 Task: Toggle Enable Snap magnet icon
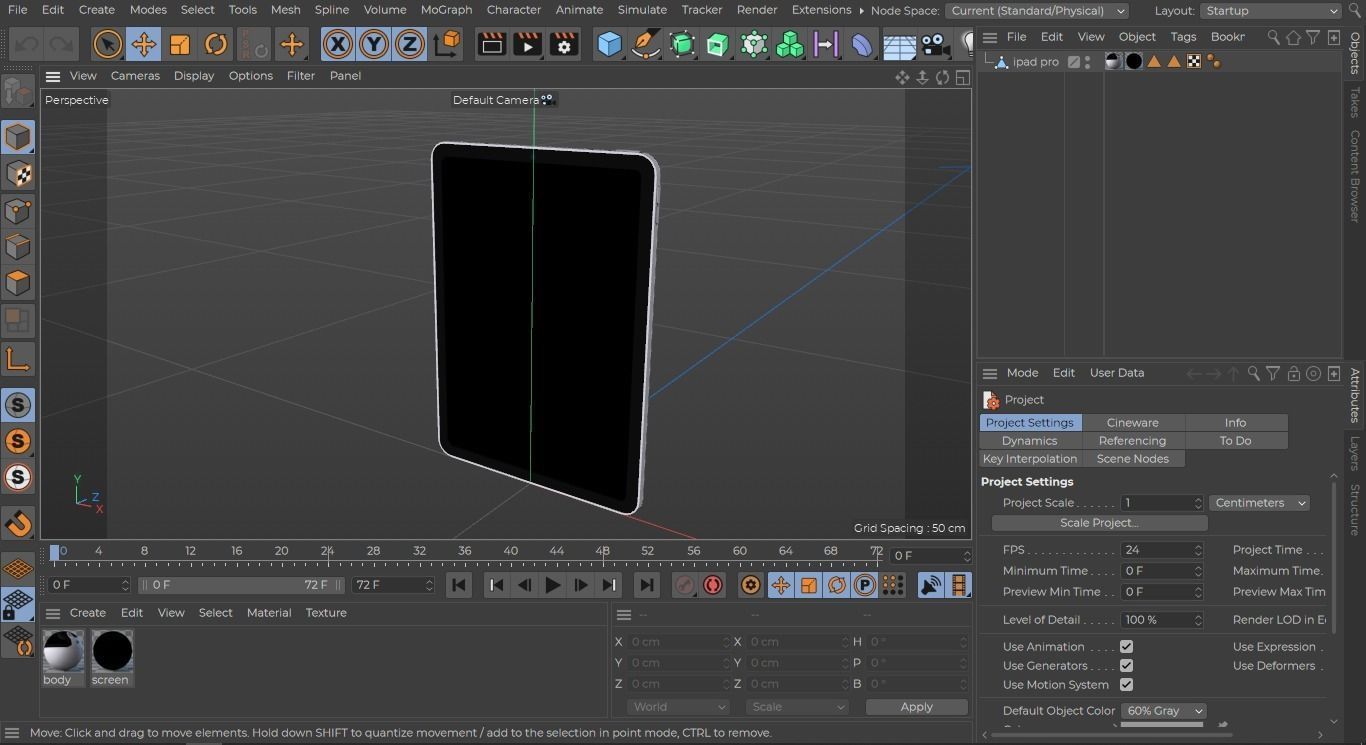click(17, 522)
